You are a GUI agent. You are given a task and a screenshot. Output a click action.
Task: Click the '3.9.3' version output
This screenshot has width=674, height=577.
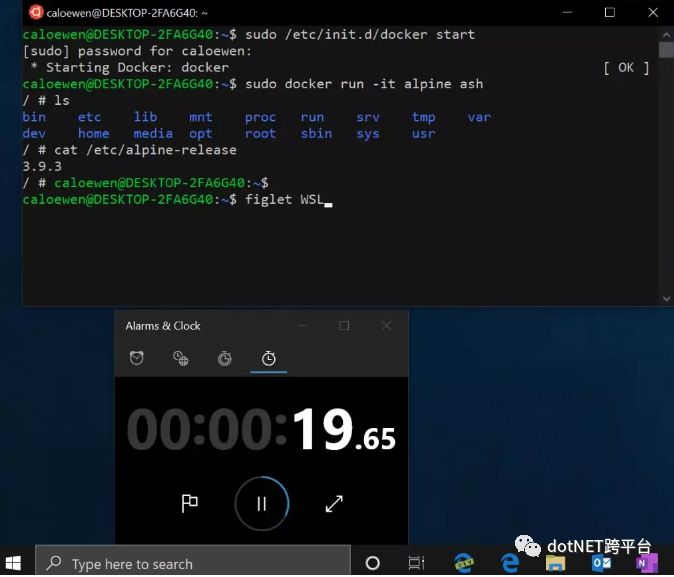pyautogui.click(x=42, y=166)
